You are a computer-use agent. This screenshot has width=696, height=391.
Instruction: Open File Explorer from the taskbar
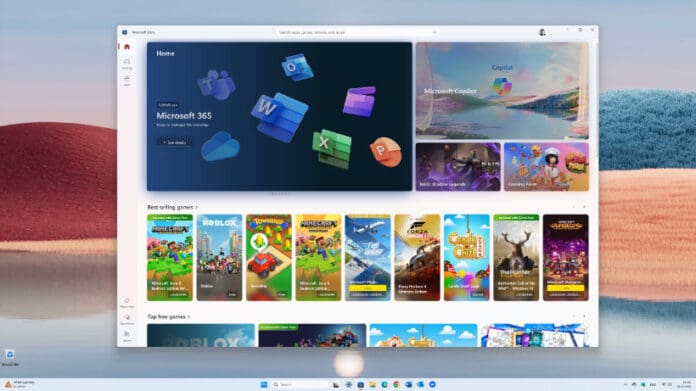pos(372,384)
